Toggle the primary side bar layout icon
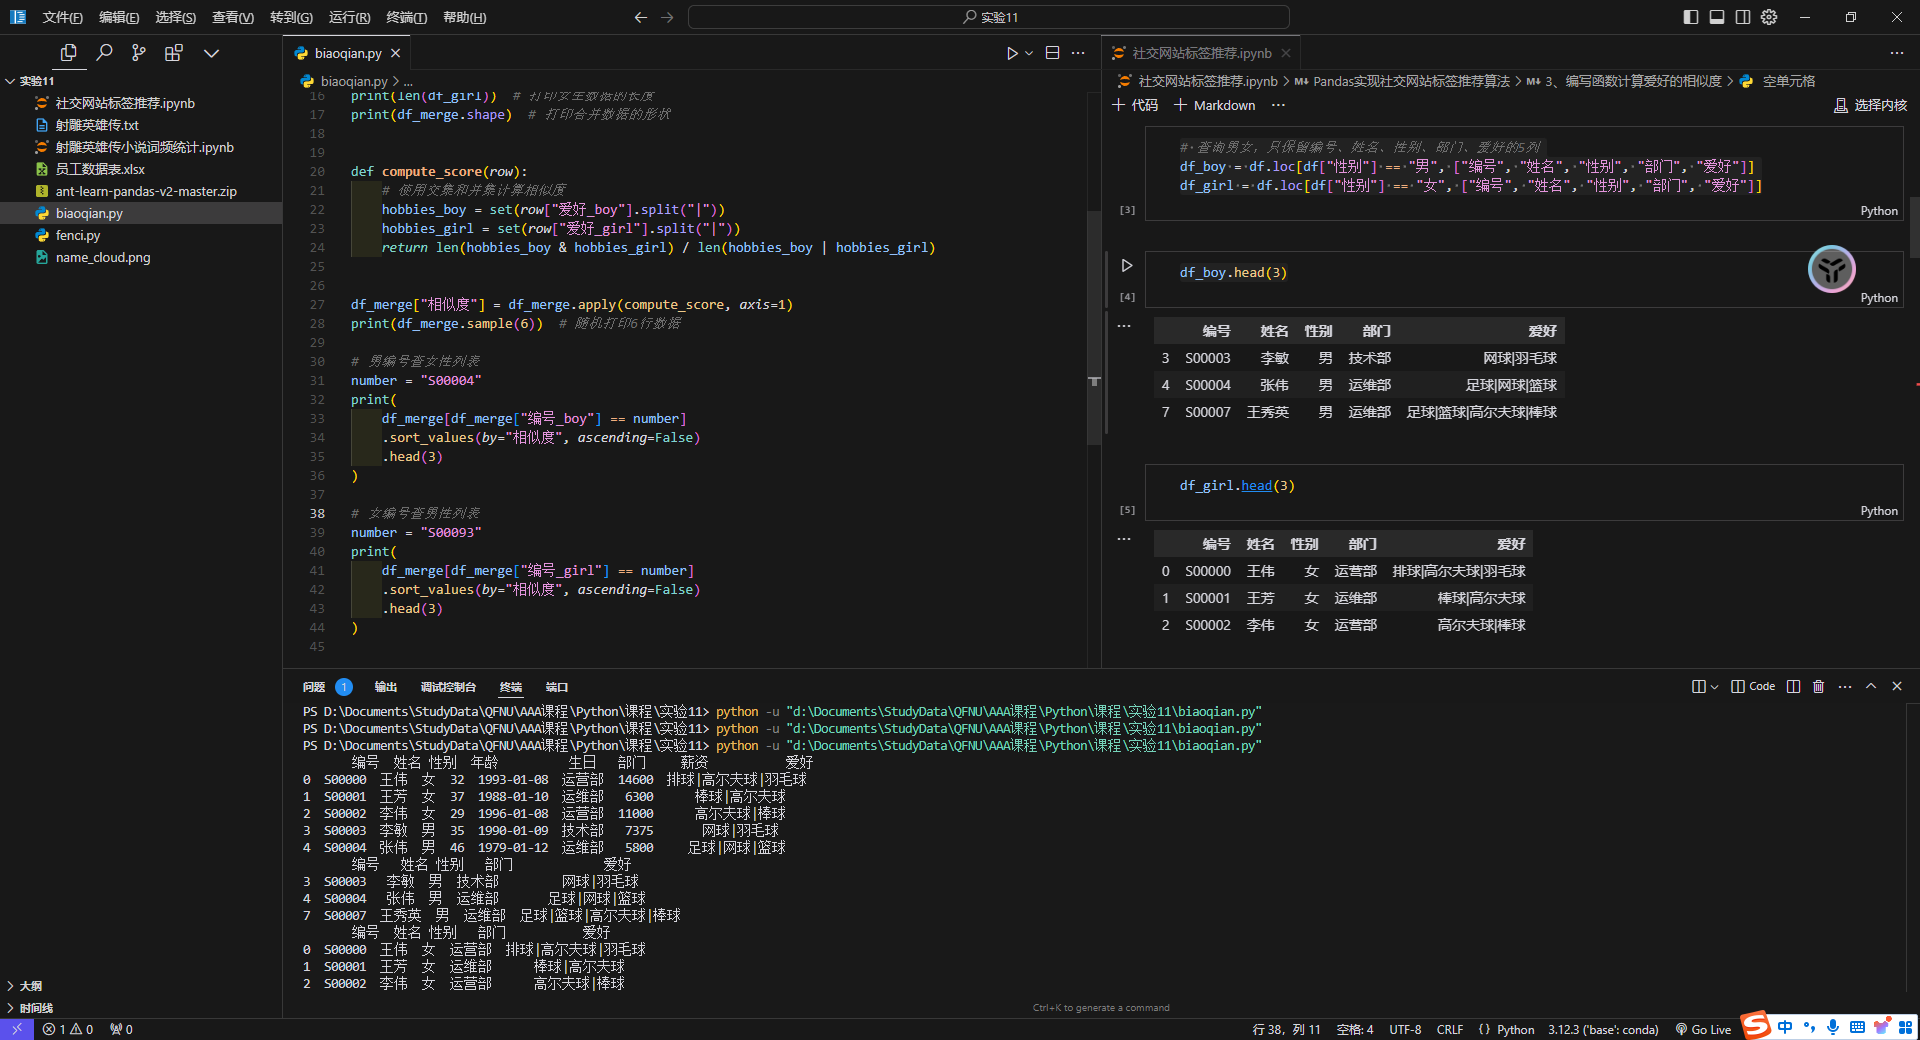 1691,17
